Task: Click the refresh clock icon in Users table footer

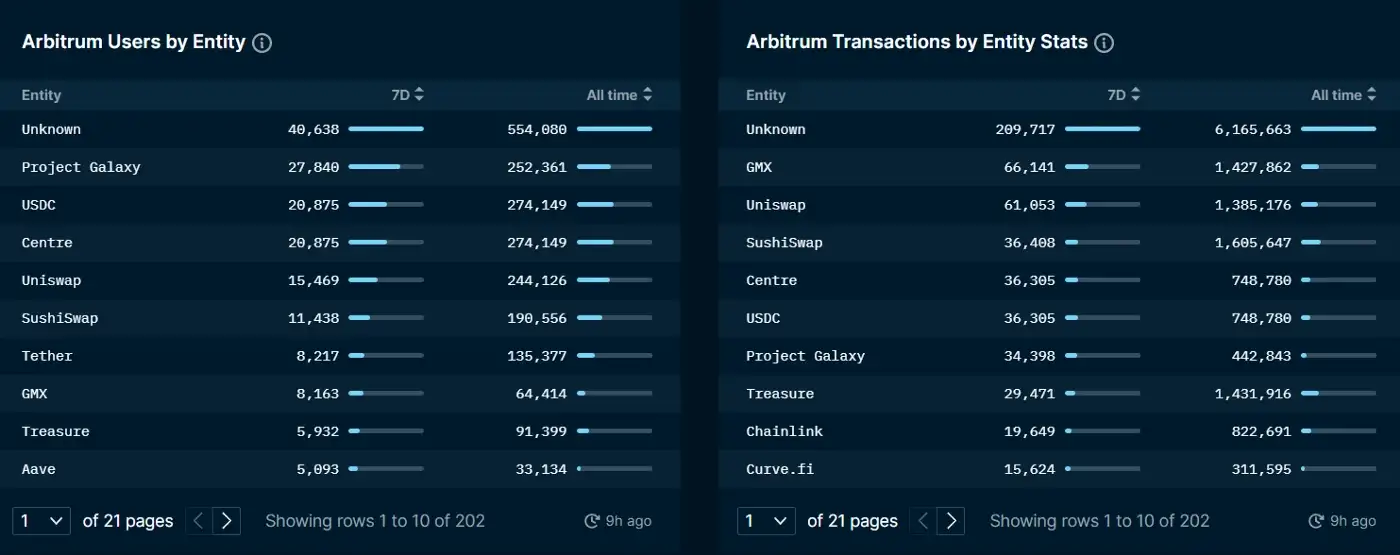Action: click(592, 521)
